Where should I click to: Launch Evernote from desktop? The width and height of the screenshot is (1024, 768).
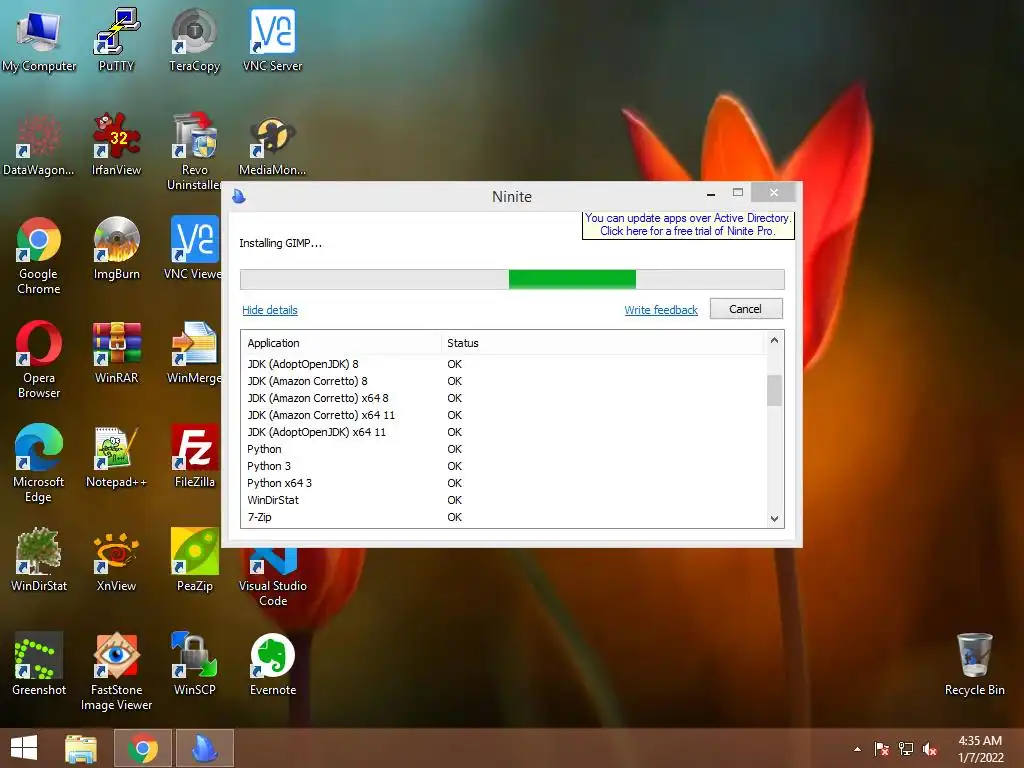pyautogui.click(x=272, y=664)
